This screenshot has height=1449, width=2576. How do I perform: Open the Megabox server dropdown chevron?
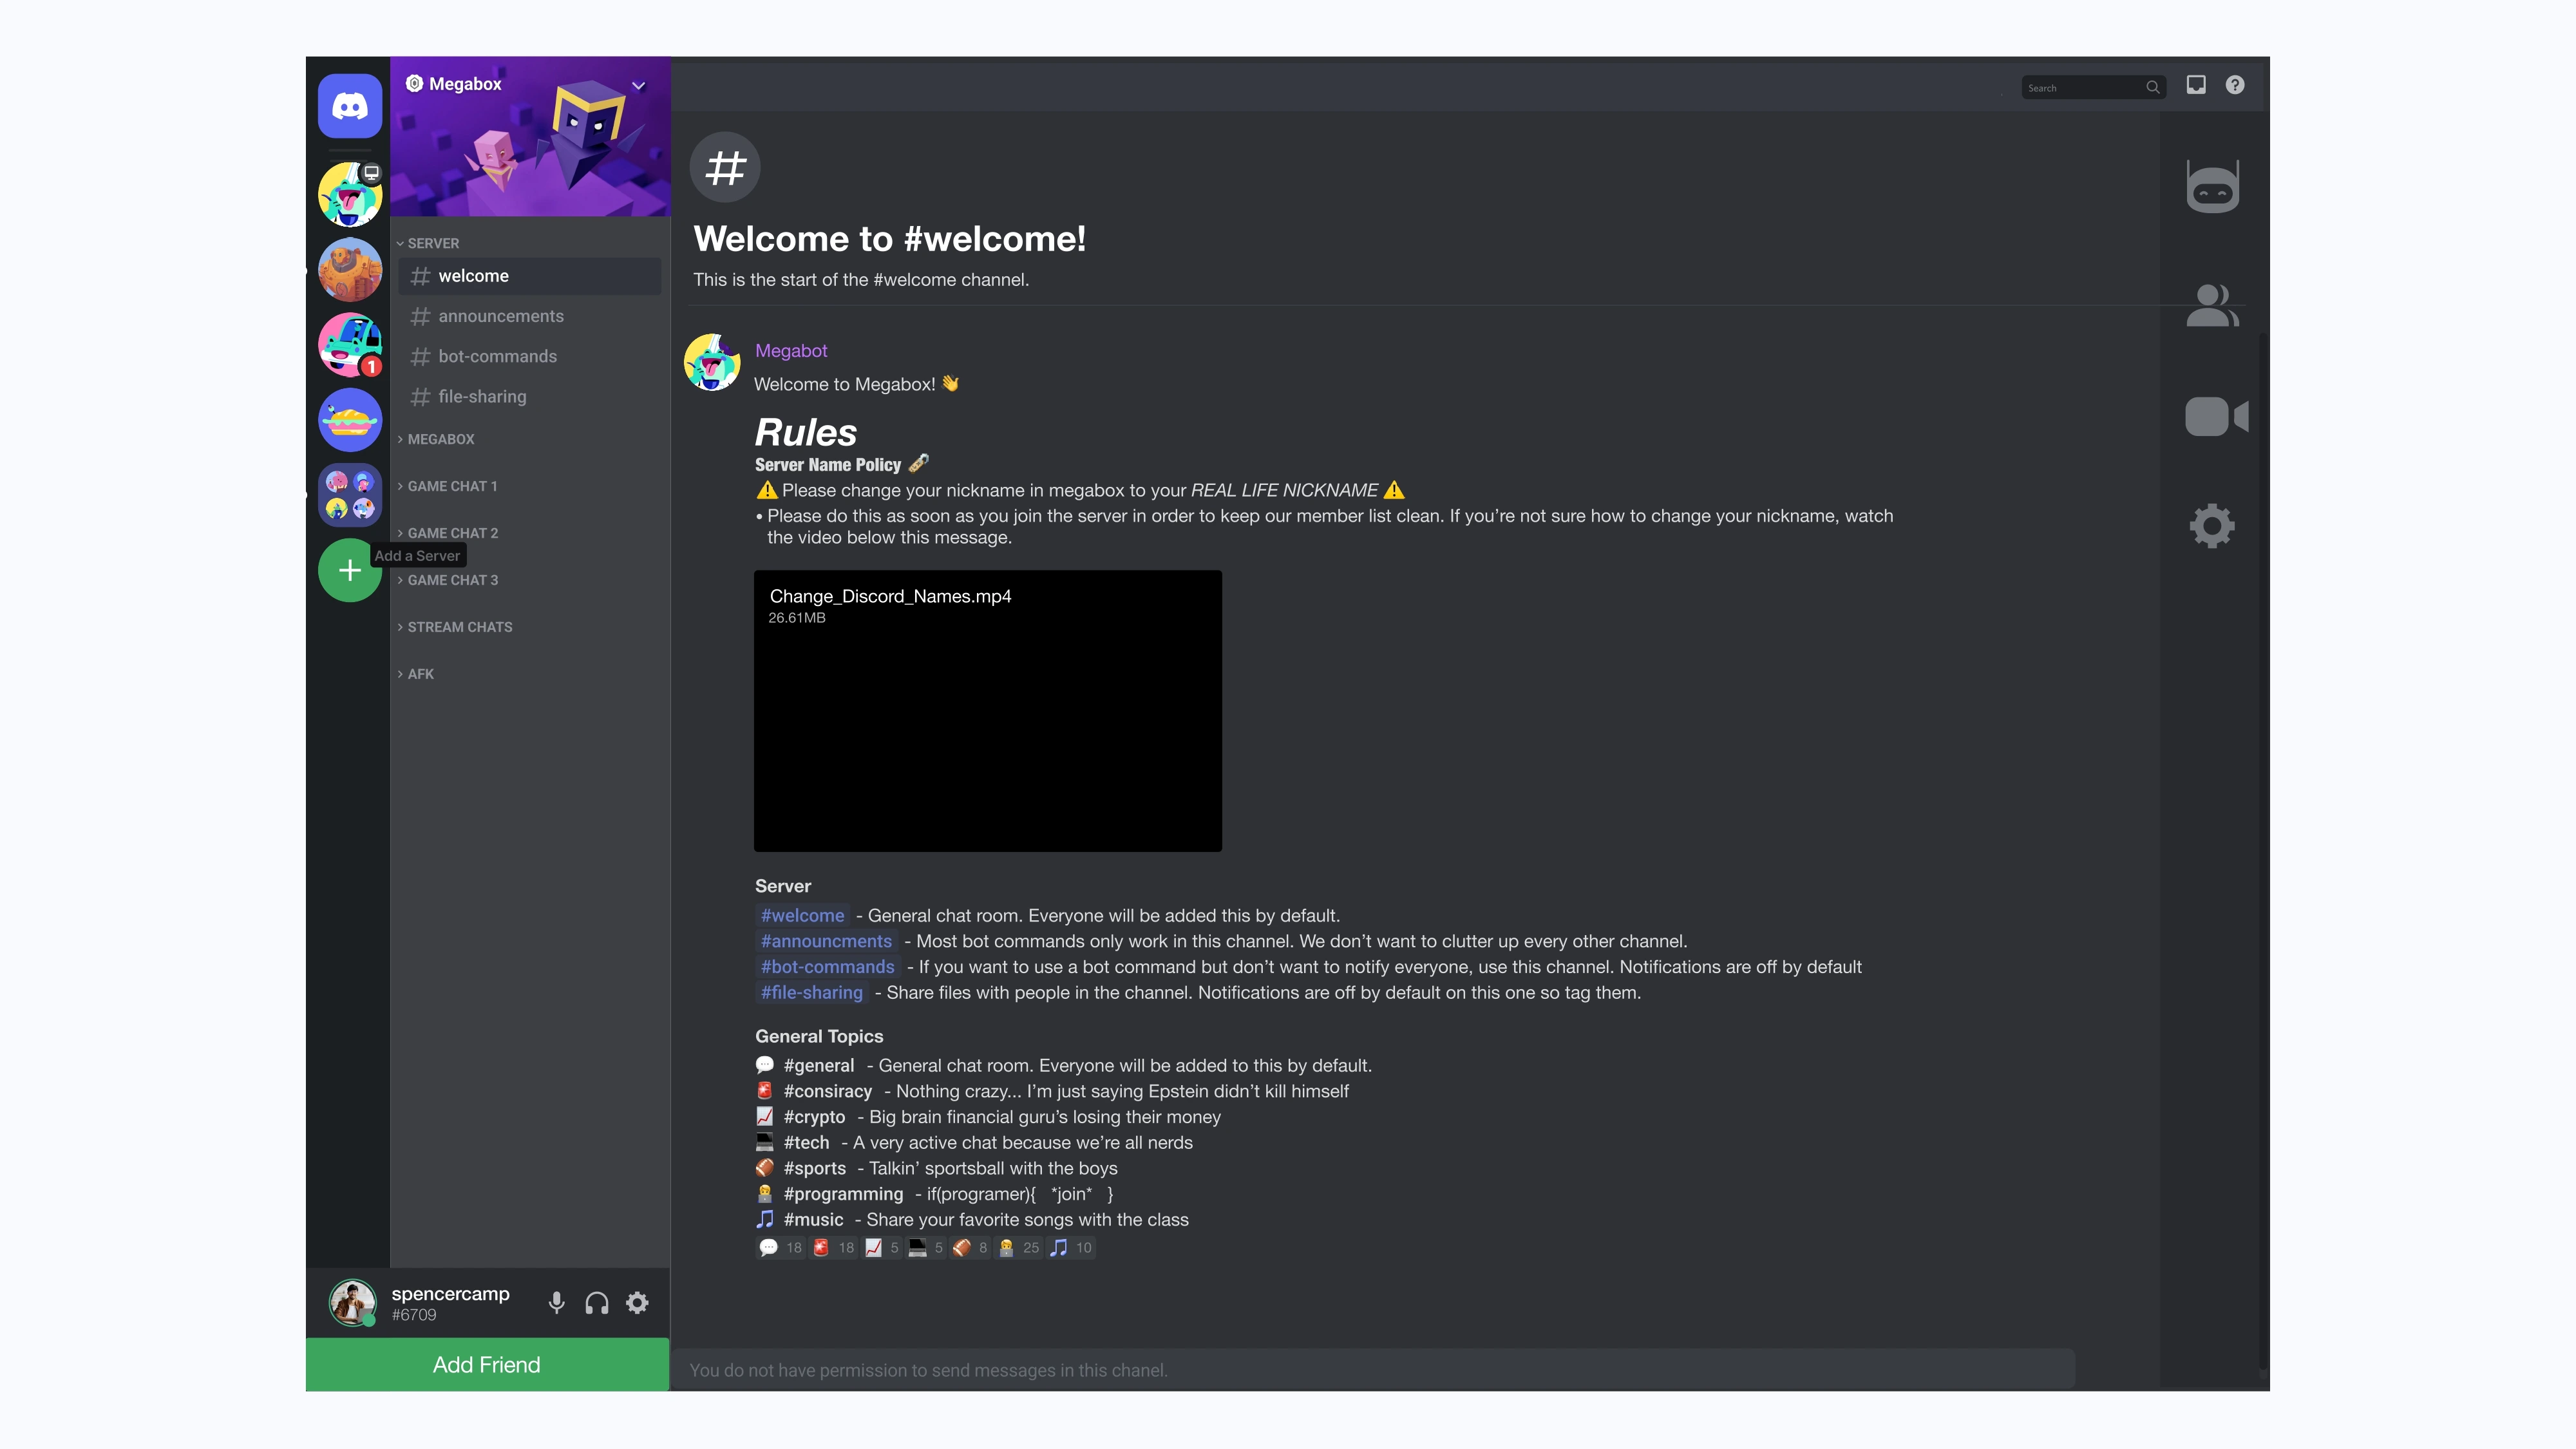[x=638, y=85]
